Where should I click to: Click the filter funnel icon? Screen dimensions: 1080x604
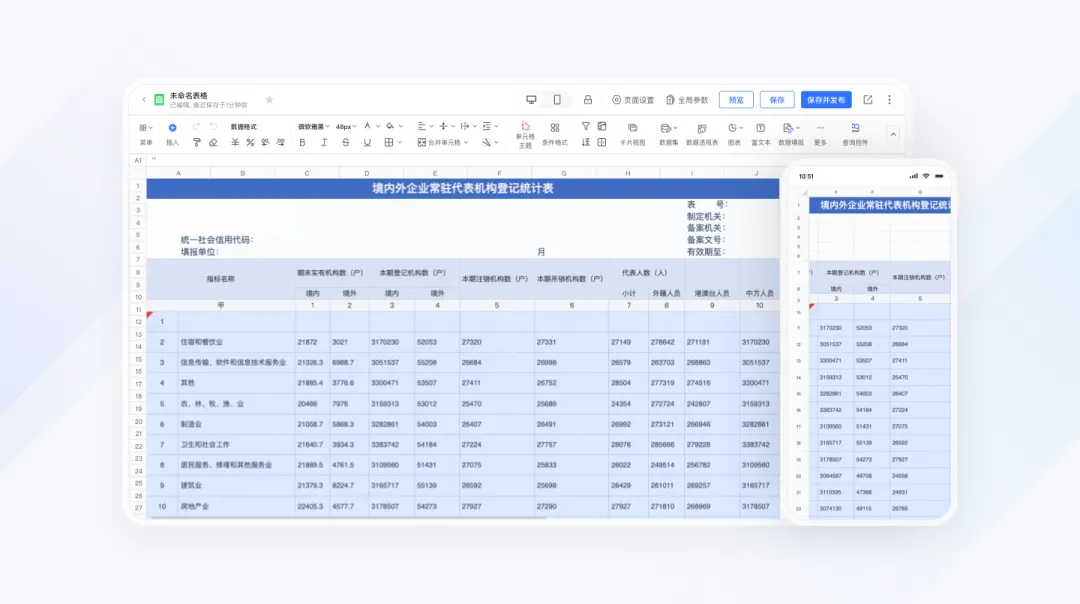pos(585,127)
